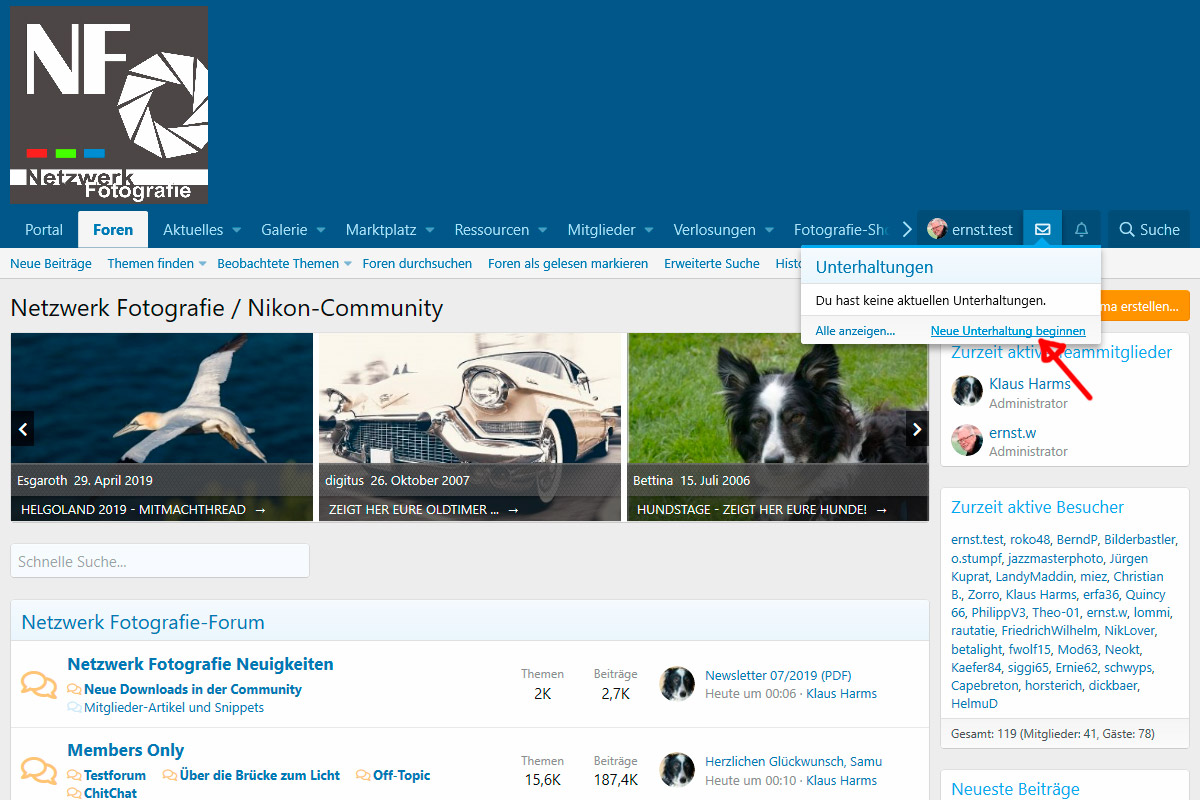Viewport: 1200px width, 800px height.
Task: Click Neue Unterhaltung beginnen link
Action: click(x=1008, y=331)
